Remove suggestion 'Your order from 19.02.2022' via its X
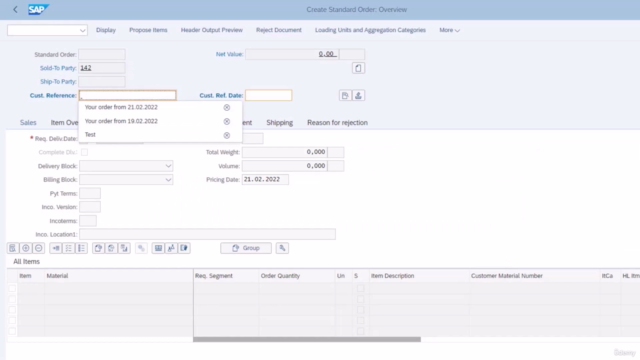 tap(227, 121)
